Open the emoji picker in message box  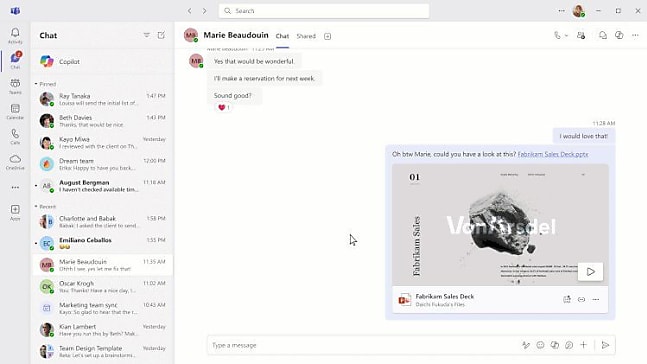pos(540,345)
